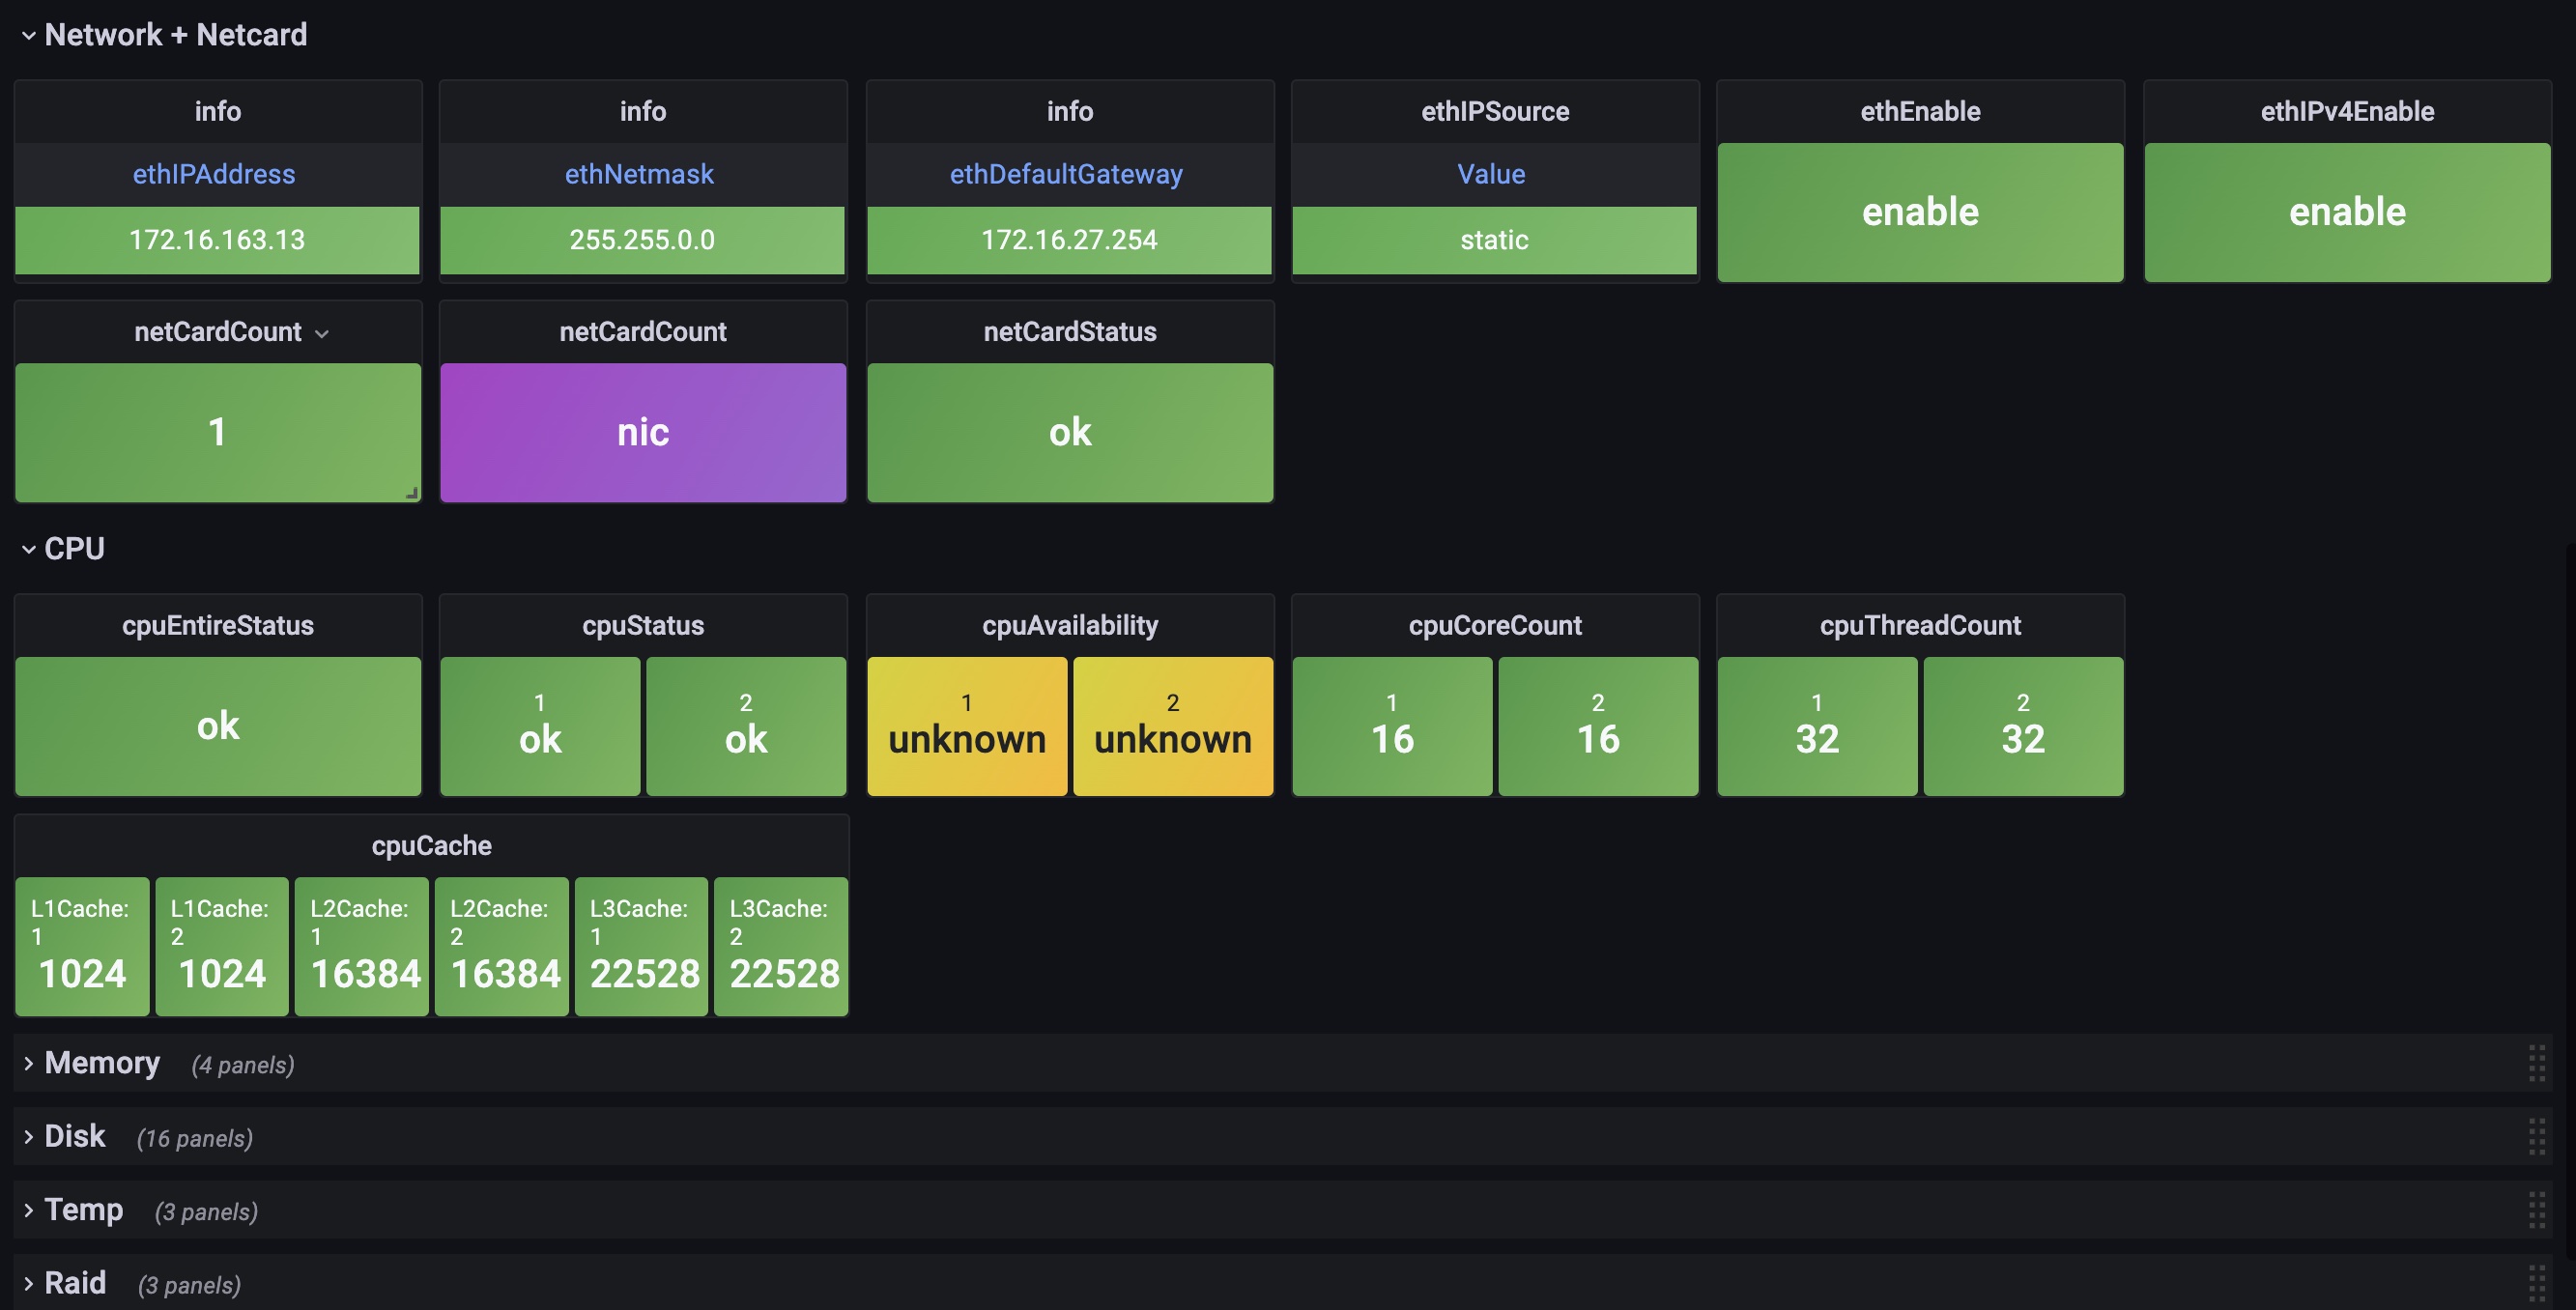Grab the drag handle on Temp row
The image size is (2576, 1310).
(2536, 1210)
